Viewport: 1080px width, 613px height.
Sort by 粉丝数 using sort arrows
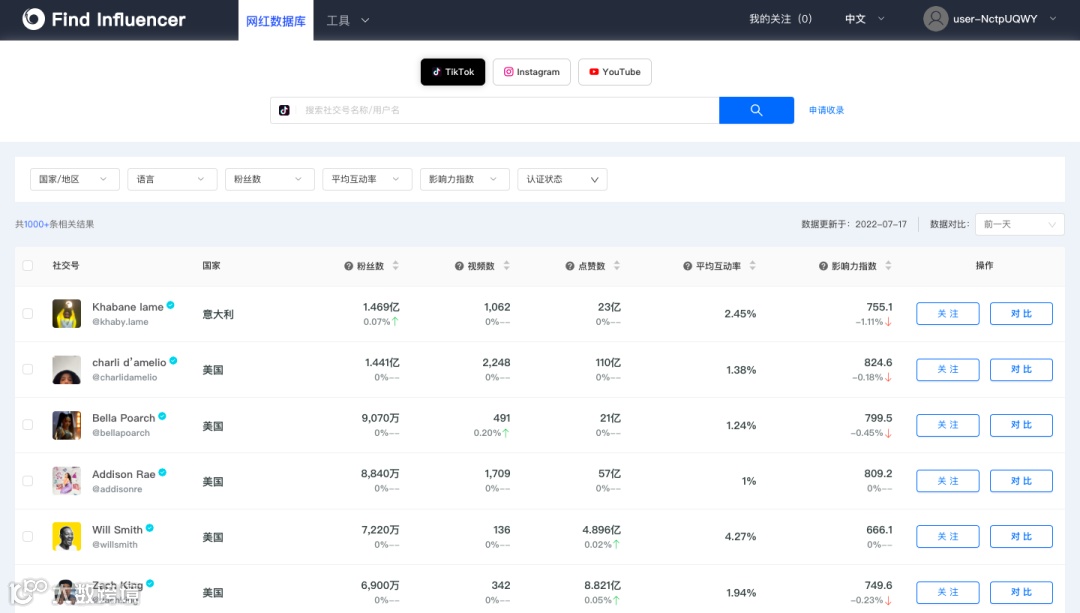click(395, 266)
